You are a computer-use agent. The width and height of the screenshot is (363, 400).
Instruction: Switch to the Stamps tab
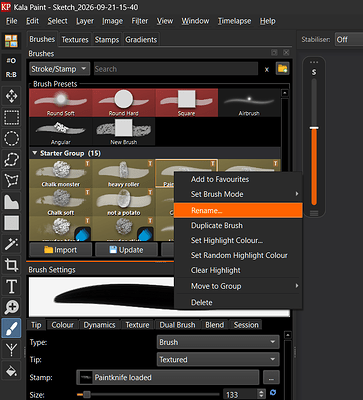coord(107,40)
